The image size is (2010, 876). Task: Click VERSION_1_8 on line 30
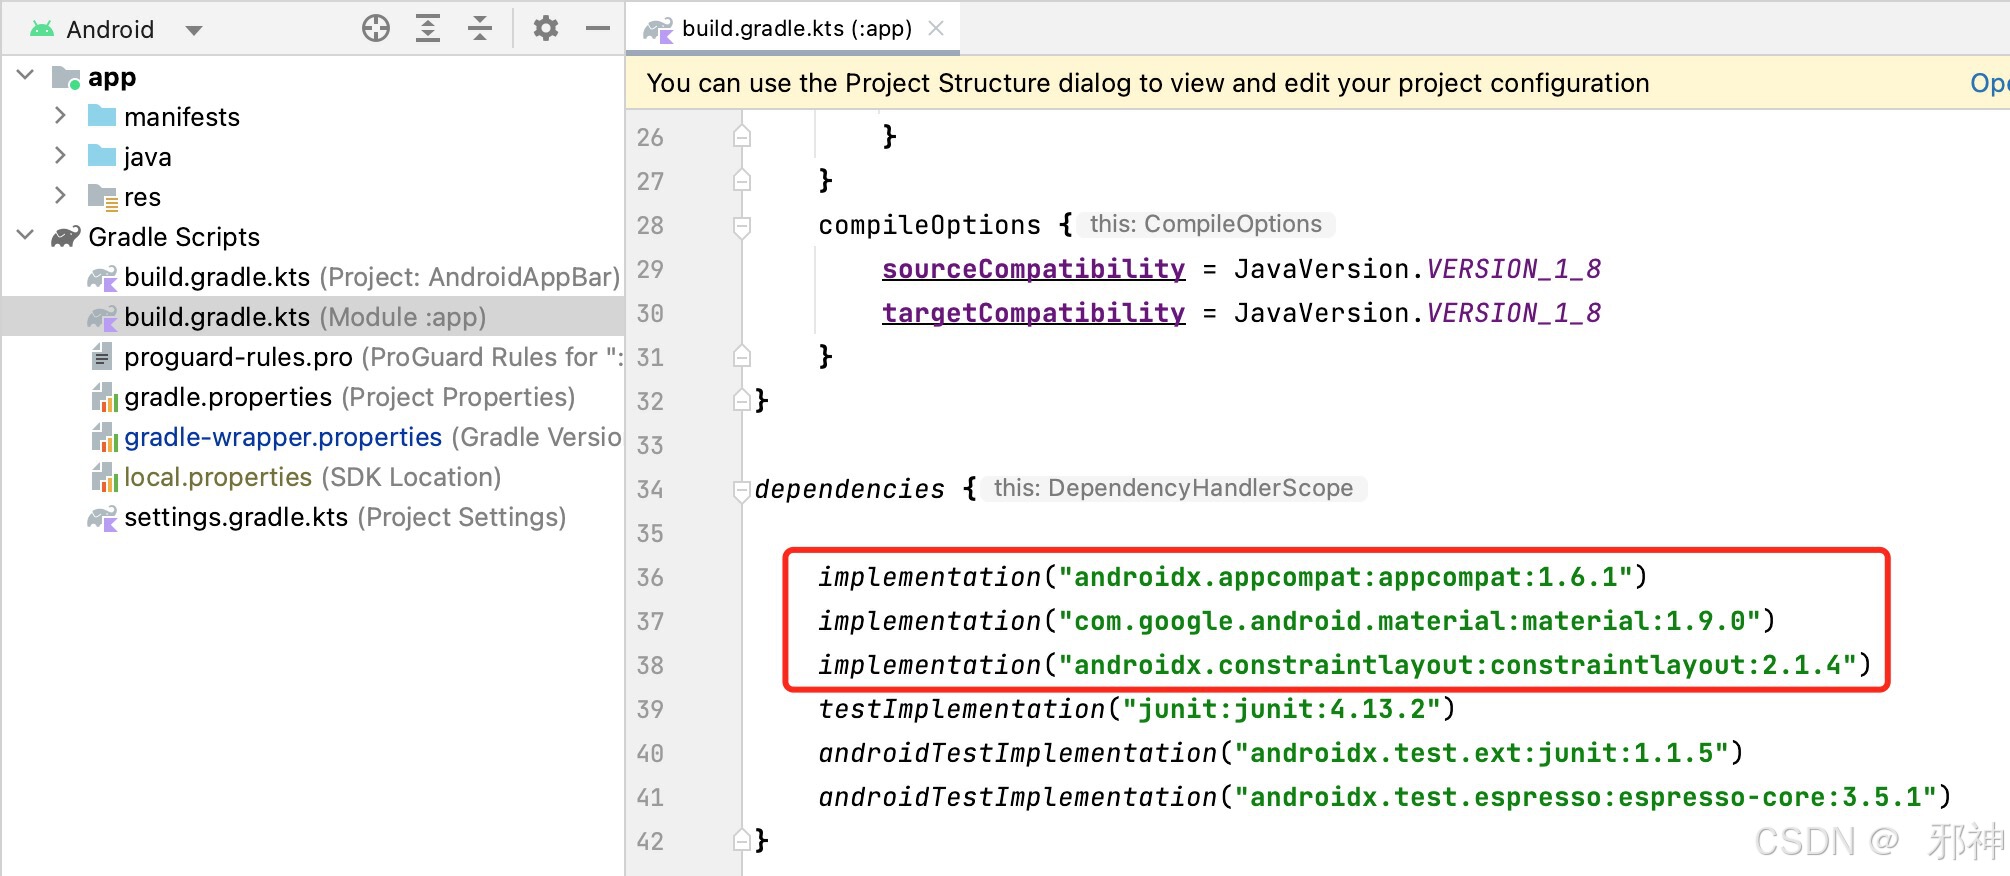1514,313
